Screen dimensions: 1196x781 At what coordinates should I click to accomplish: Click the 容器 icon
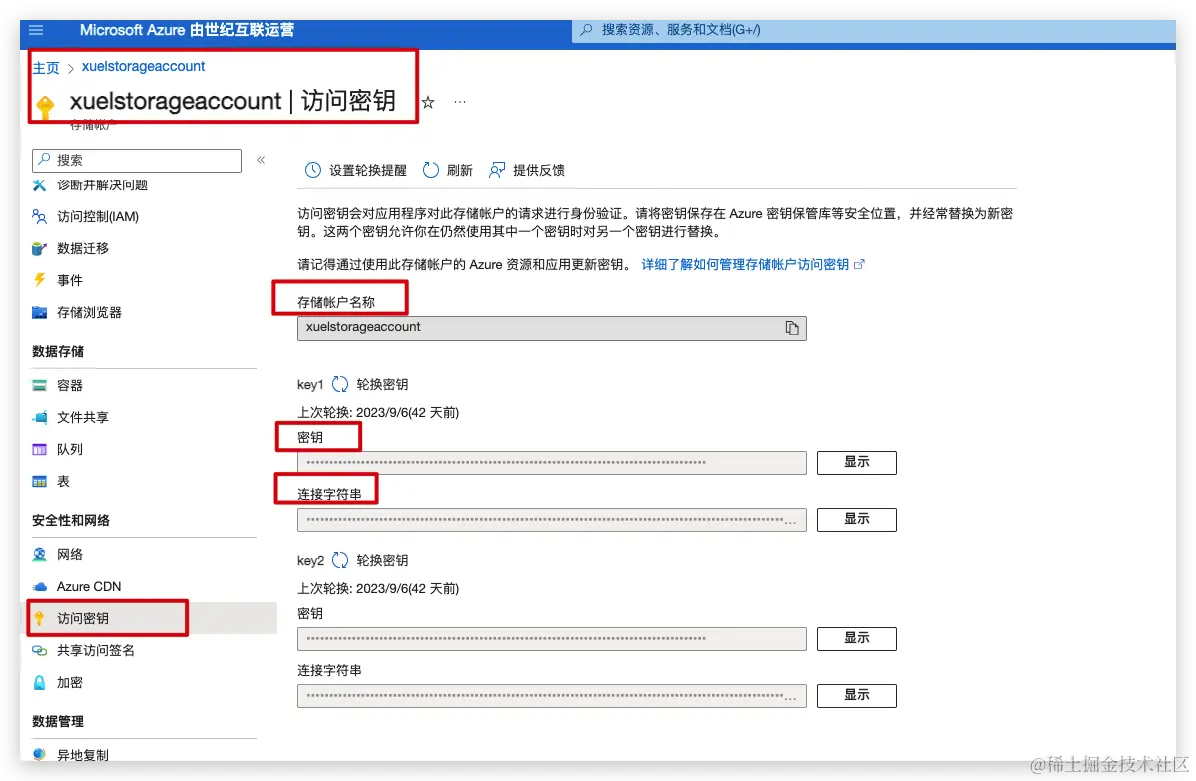tap(40, 385)
